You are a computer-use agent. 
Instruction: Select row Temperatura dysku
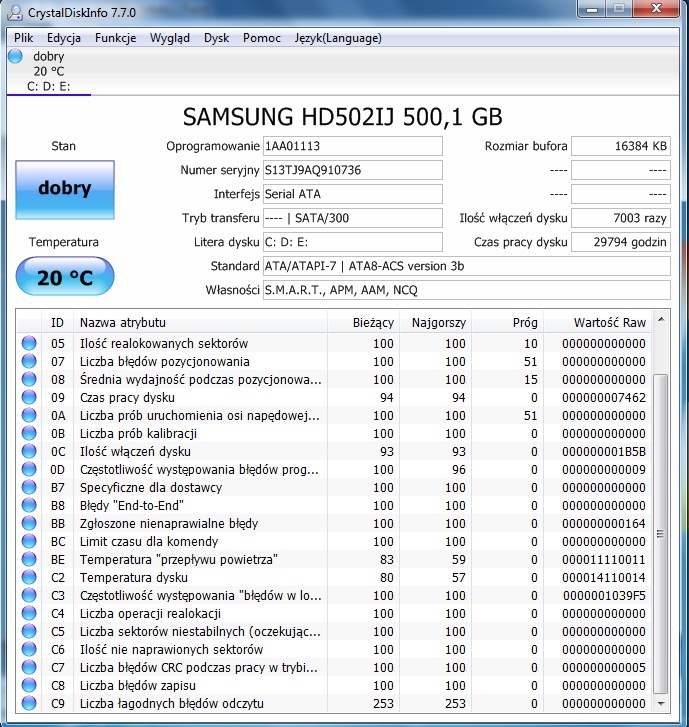pos(334,577)
